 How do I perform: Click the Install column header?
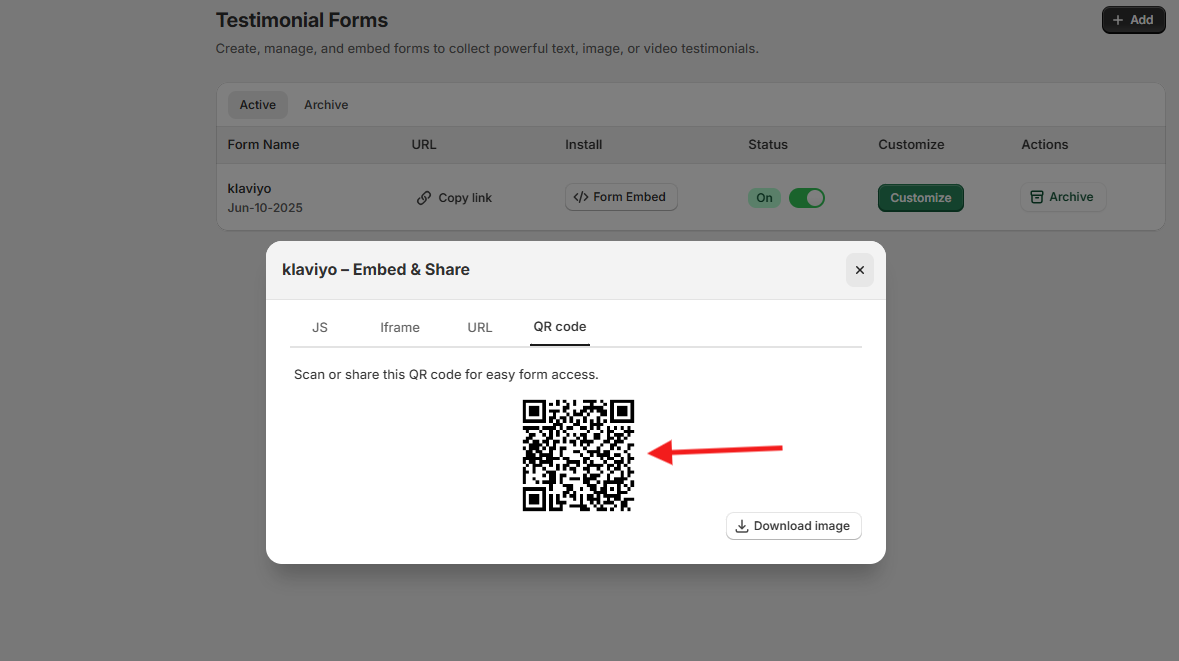[x=584, y=144]
